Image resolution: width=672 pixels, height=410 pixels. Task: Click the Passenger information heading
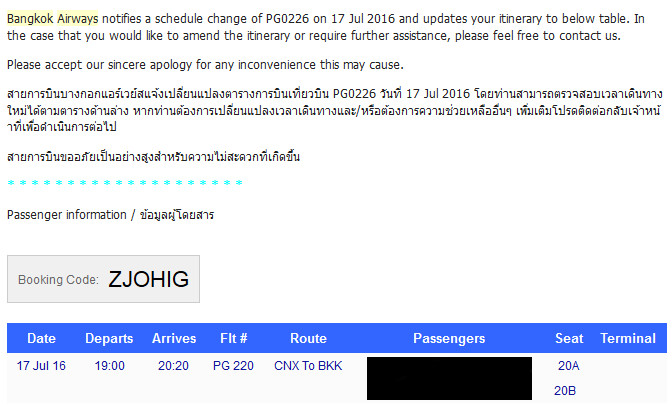tap(110, 215)
